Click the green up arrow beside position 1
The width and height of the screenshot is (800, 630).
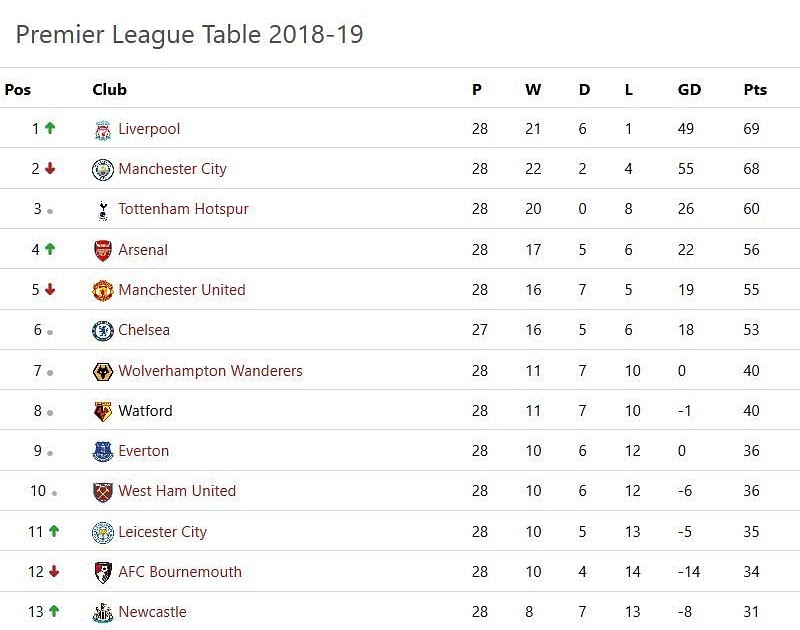pos(50,128)
